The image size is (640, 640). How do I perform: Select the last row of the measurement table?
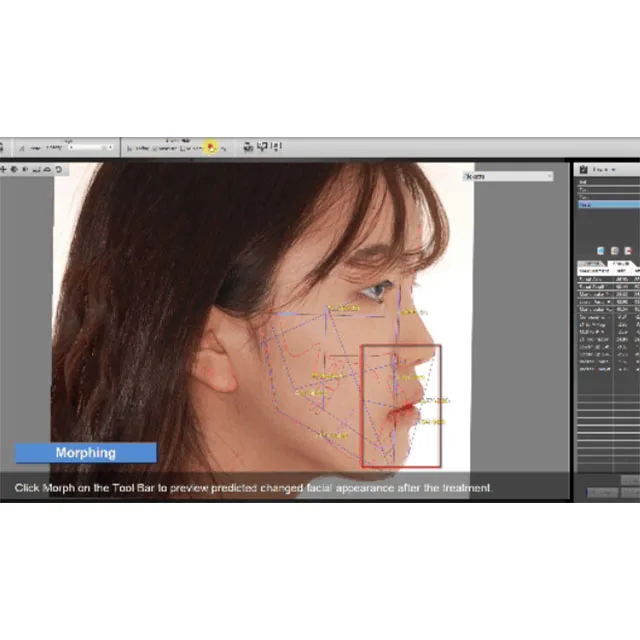[x=608, y=369]
